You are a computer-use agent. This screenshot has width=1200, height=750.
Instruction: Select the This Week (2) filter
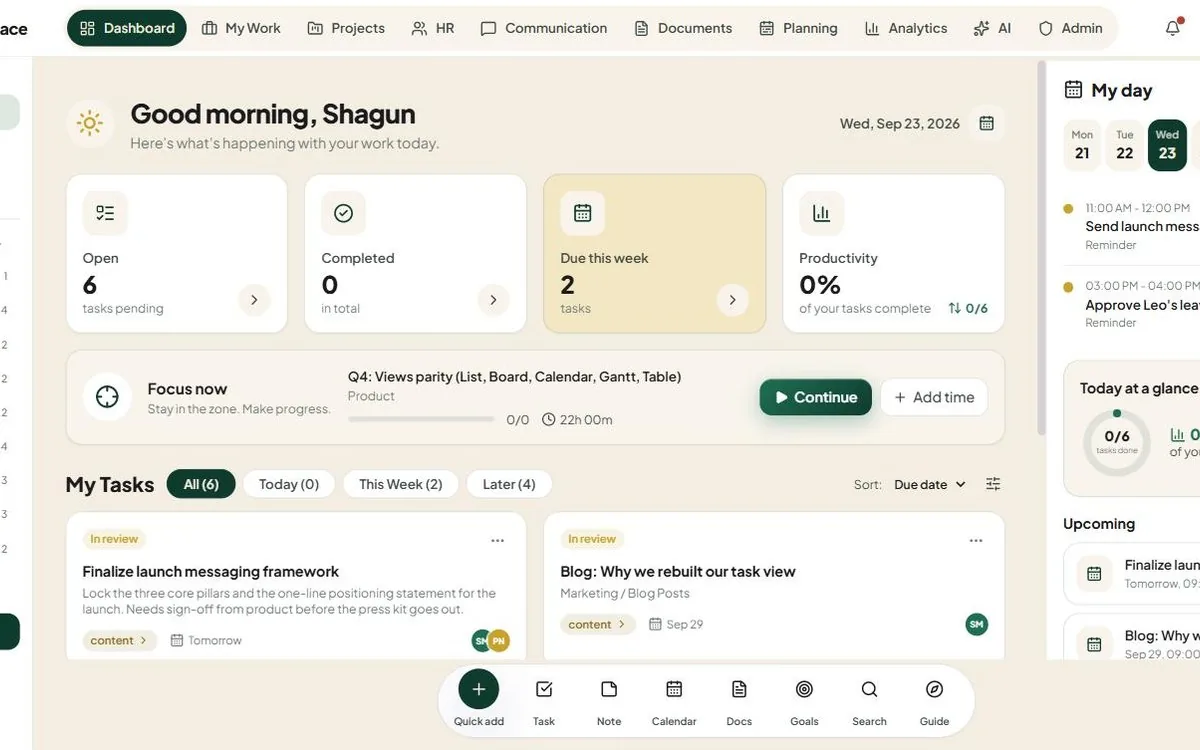point(401,484)
